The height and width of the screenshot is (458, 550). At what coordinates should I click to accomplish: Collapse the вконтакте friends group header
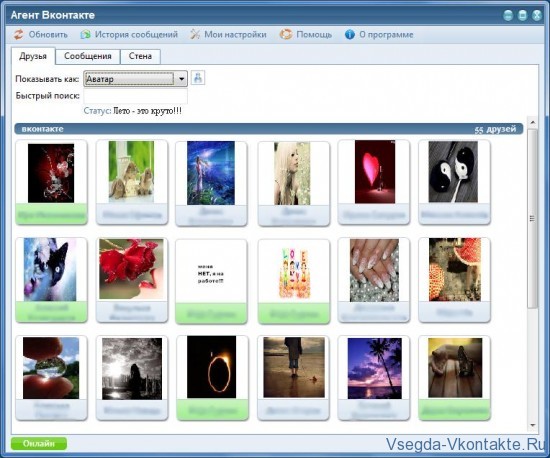269,129
